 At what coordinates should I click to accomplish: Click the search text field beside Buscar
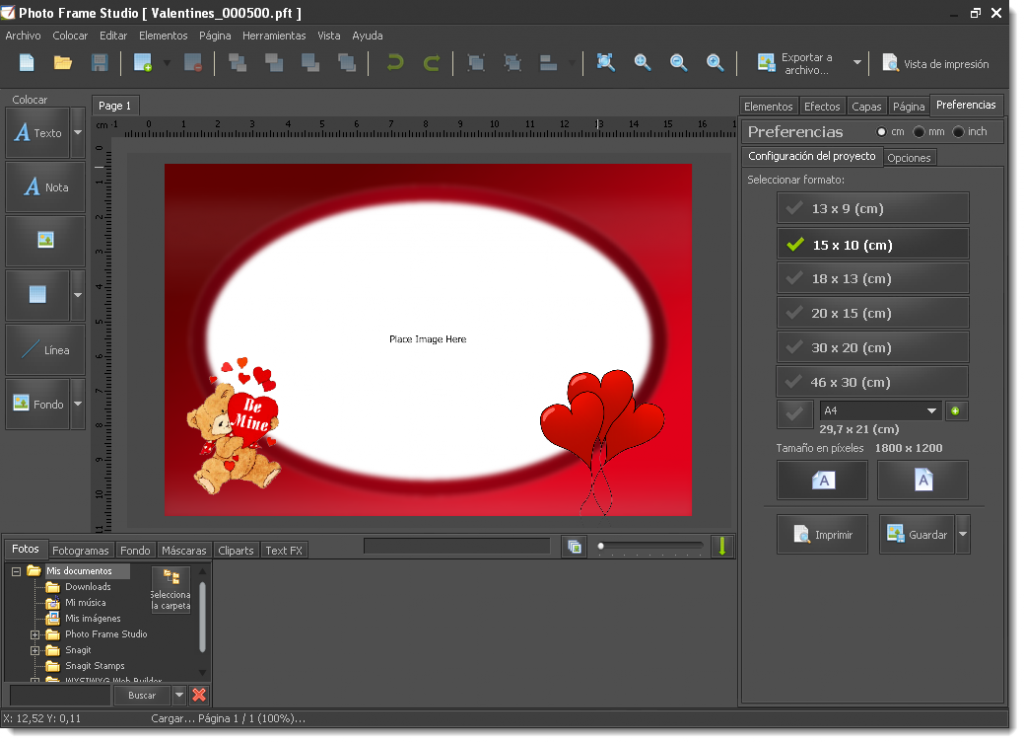pos(60,695)
